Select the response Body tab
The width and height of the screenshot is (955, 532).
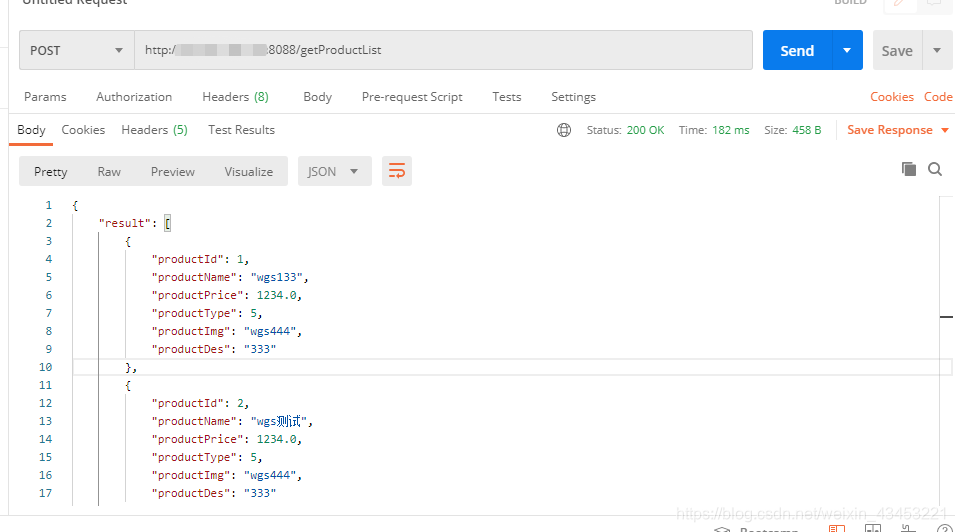tap(31, 130)
